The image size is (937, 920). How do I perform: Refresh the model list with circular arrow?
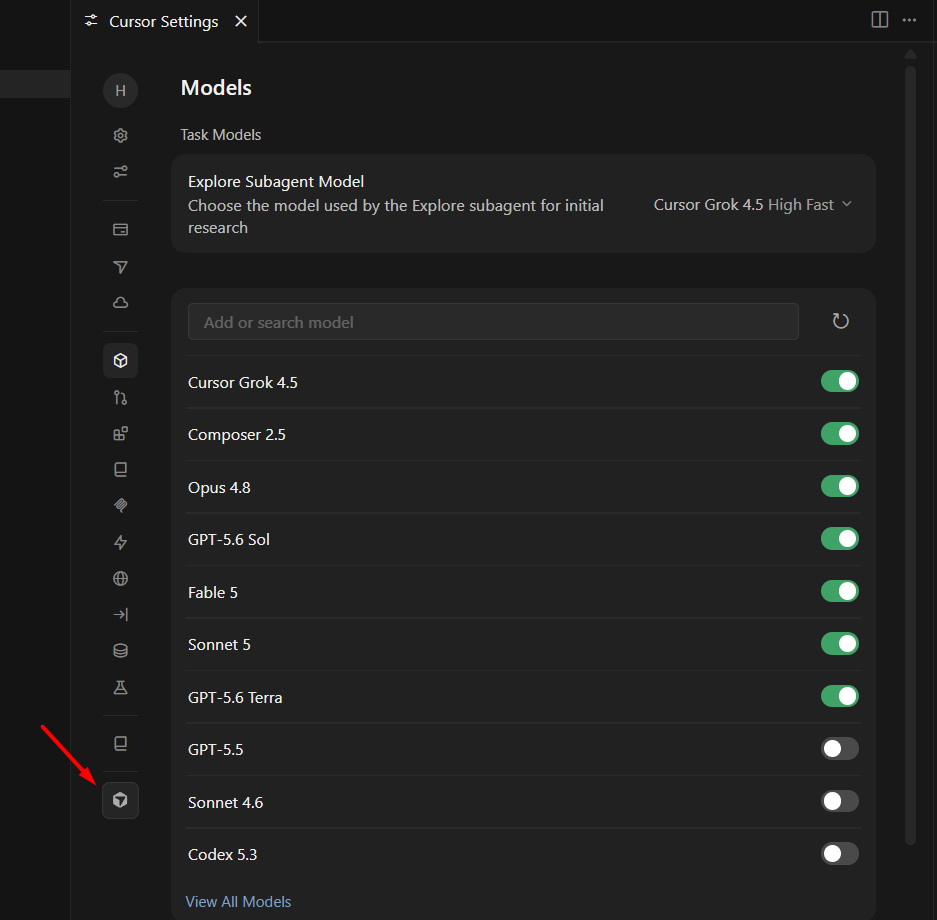coord(840,321)
